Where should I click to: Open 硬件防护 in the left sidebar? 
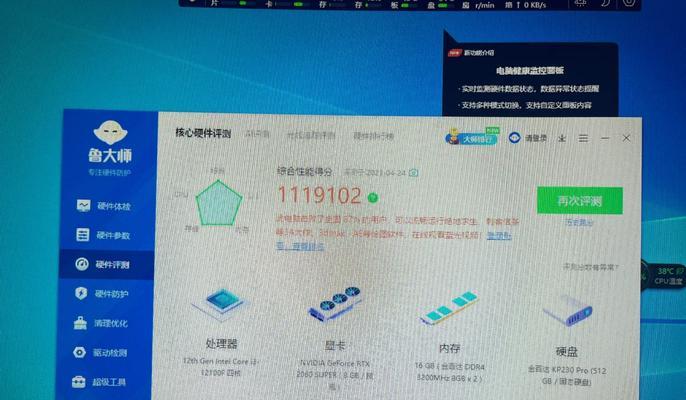(x=102, y=294)
